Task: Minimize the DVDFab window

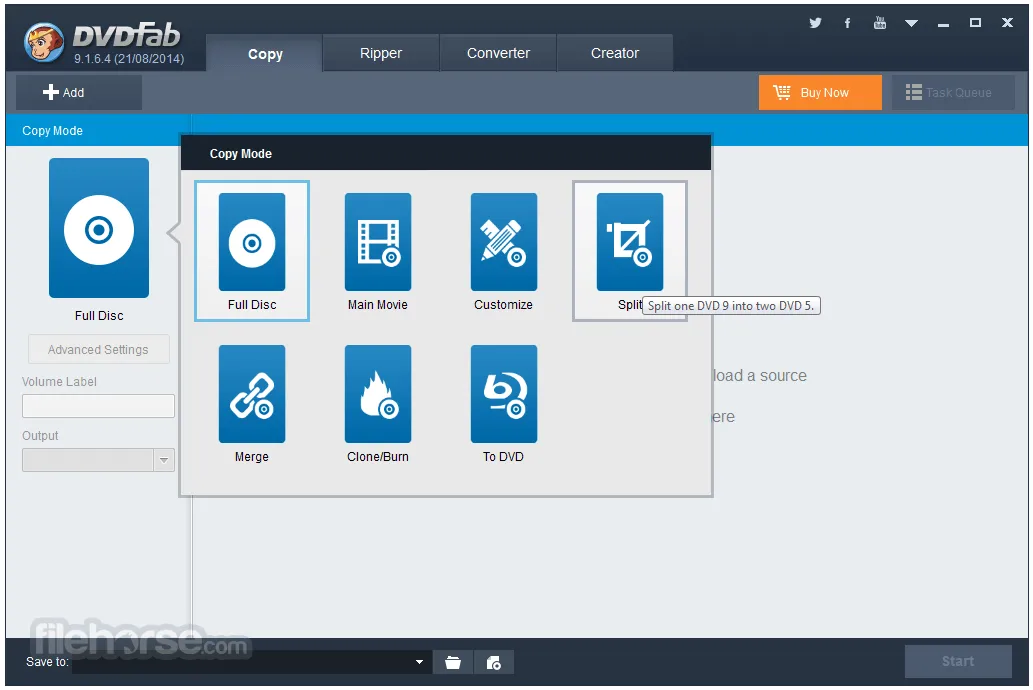Action: 943,24
